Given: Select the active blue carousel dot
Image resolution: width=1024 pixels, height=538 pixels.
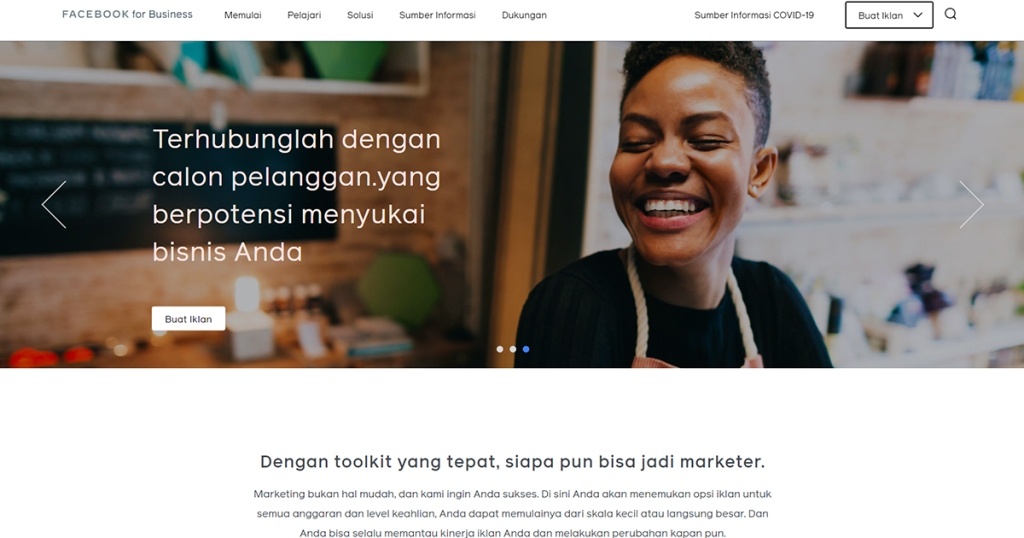Looking at the screenshot, I should coord(526,349).
